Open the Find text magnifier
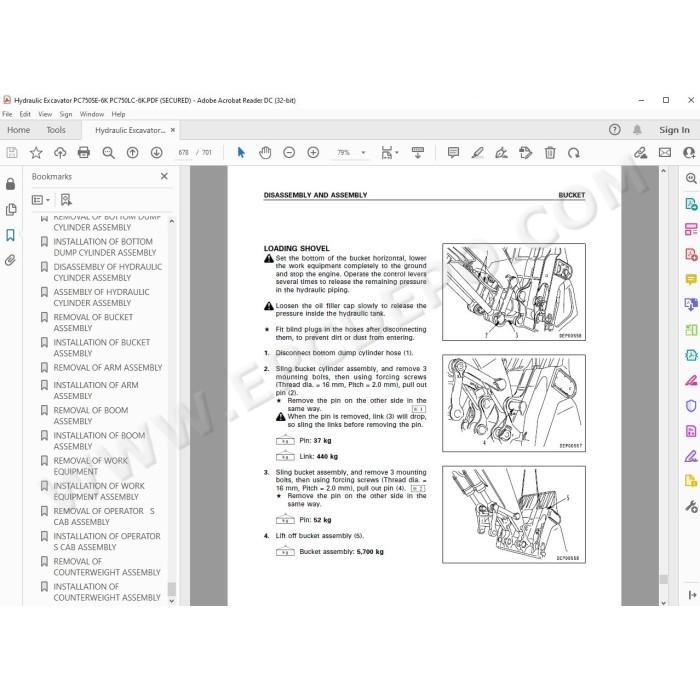Screen dimensions: 700x700 point(108,153)
